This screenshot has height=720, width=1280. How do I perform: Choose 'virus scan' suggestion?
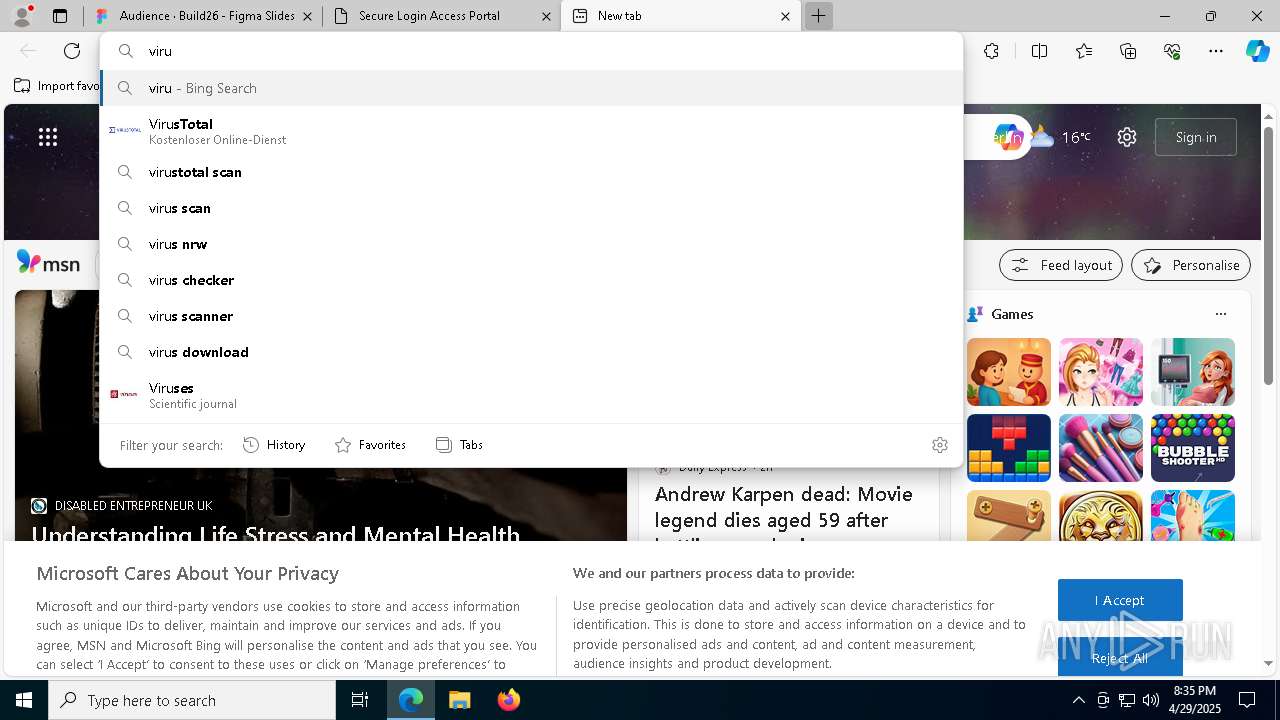[x=531, y=208]
